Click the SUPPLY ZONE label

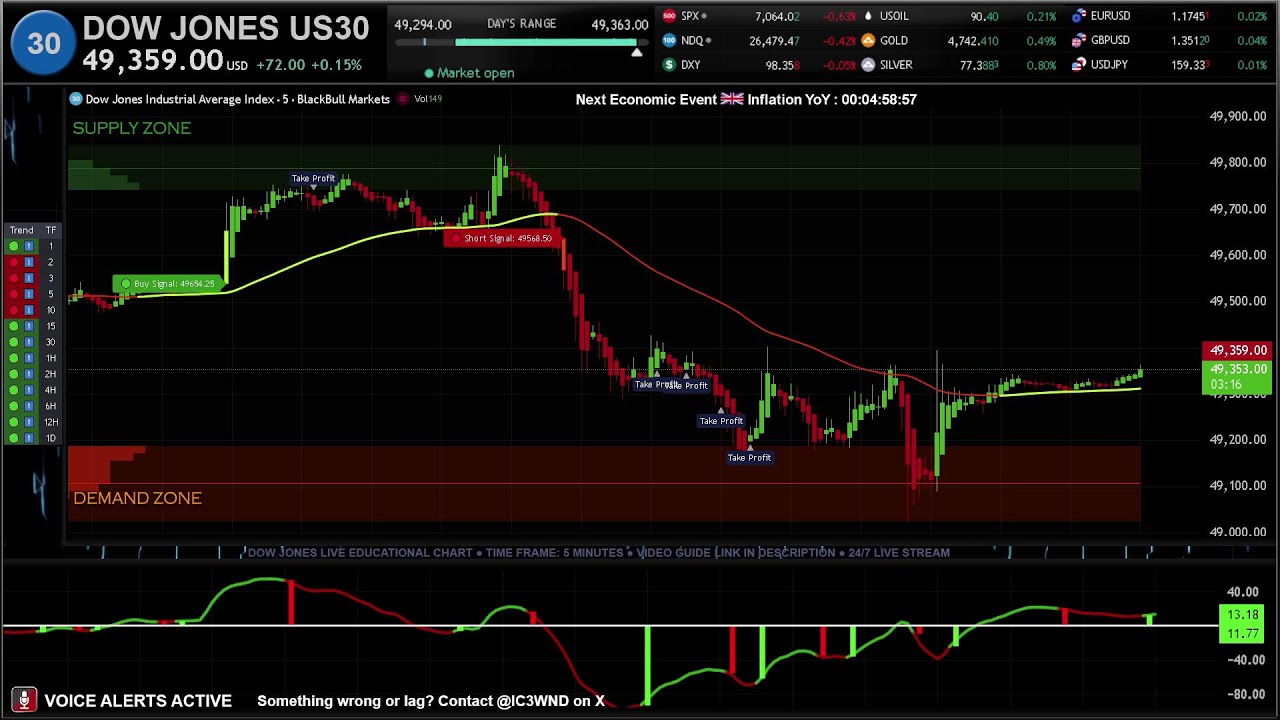pos(132,128)
